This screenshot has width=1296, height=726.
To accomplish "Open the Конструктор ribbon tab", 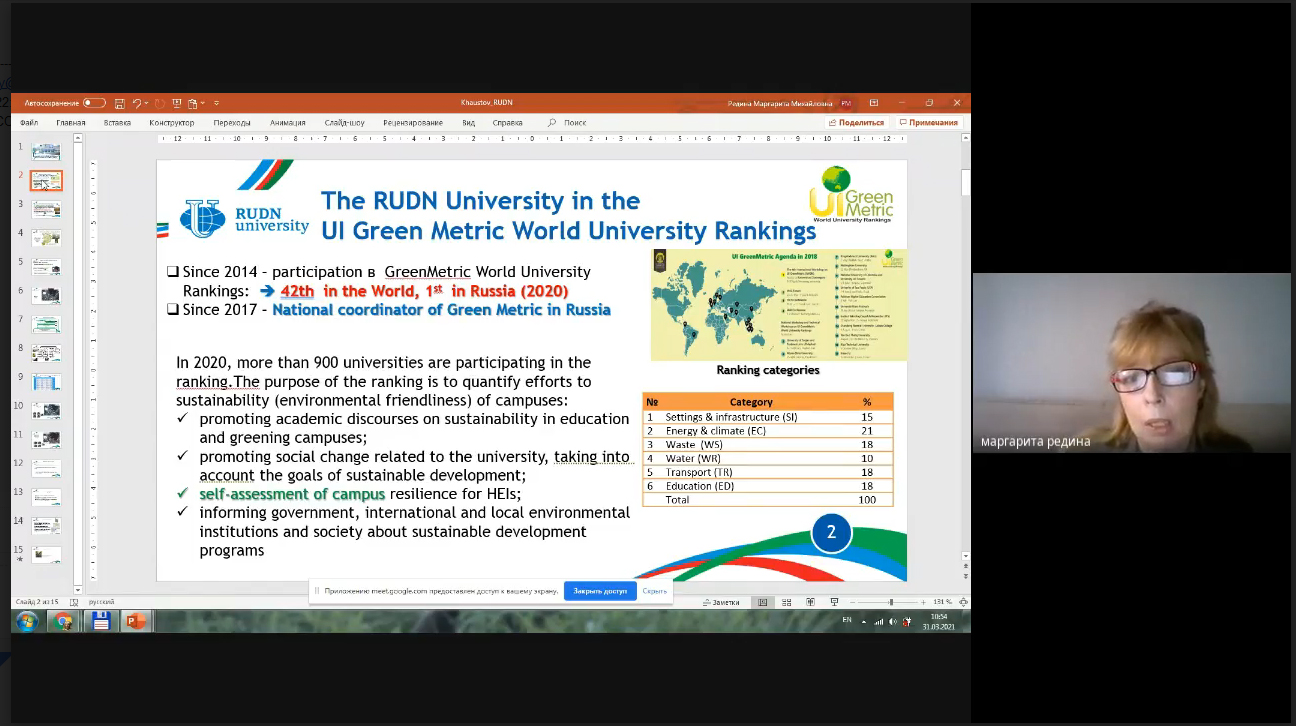I will [172, 123].
